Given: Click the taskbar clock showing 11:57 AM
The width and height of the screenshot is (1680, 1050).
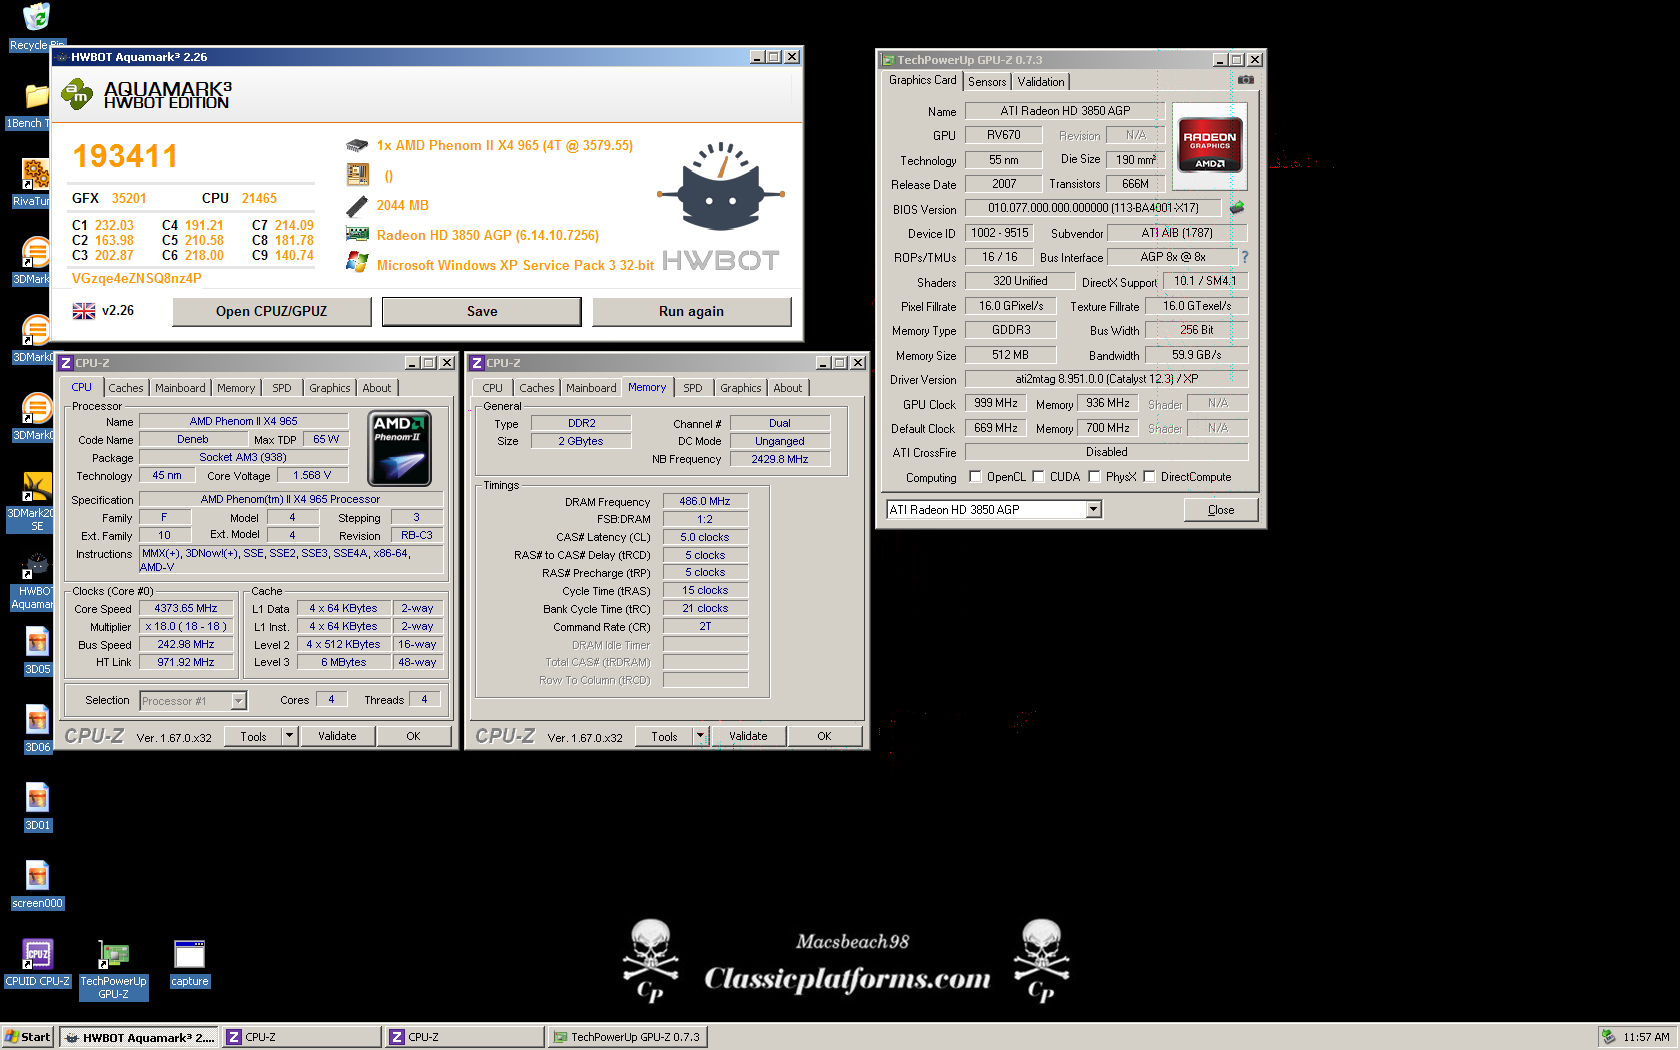Looking at the screenshot, I should point(1646,1037).
